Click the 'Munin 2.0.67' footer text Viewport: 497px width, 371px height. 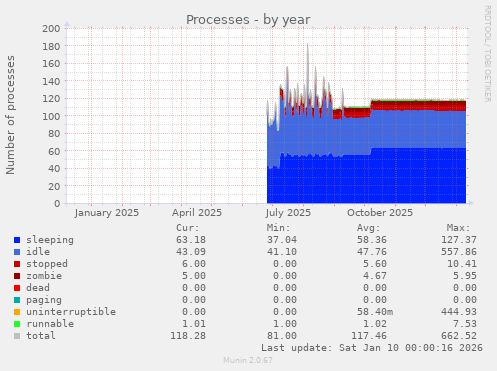click(x=248, y=360)
